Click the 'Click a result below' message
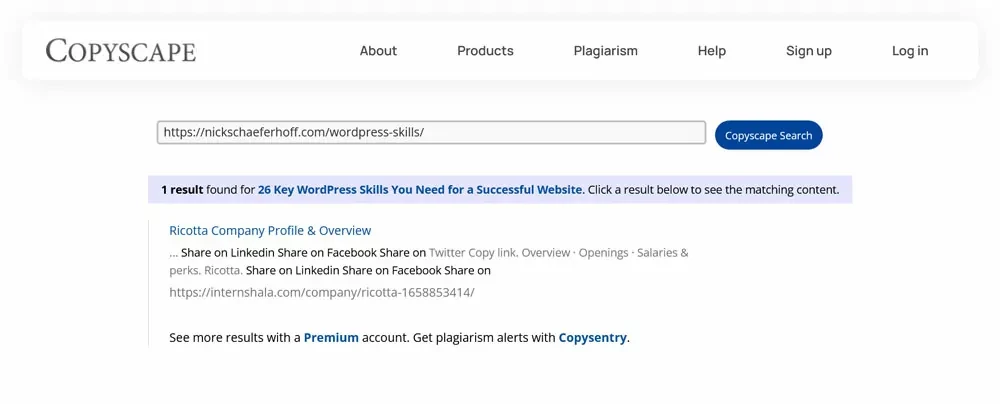The height and width of the screenshot is (404, 1000). pyautogui.click(x=713, y=189)
